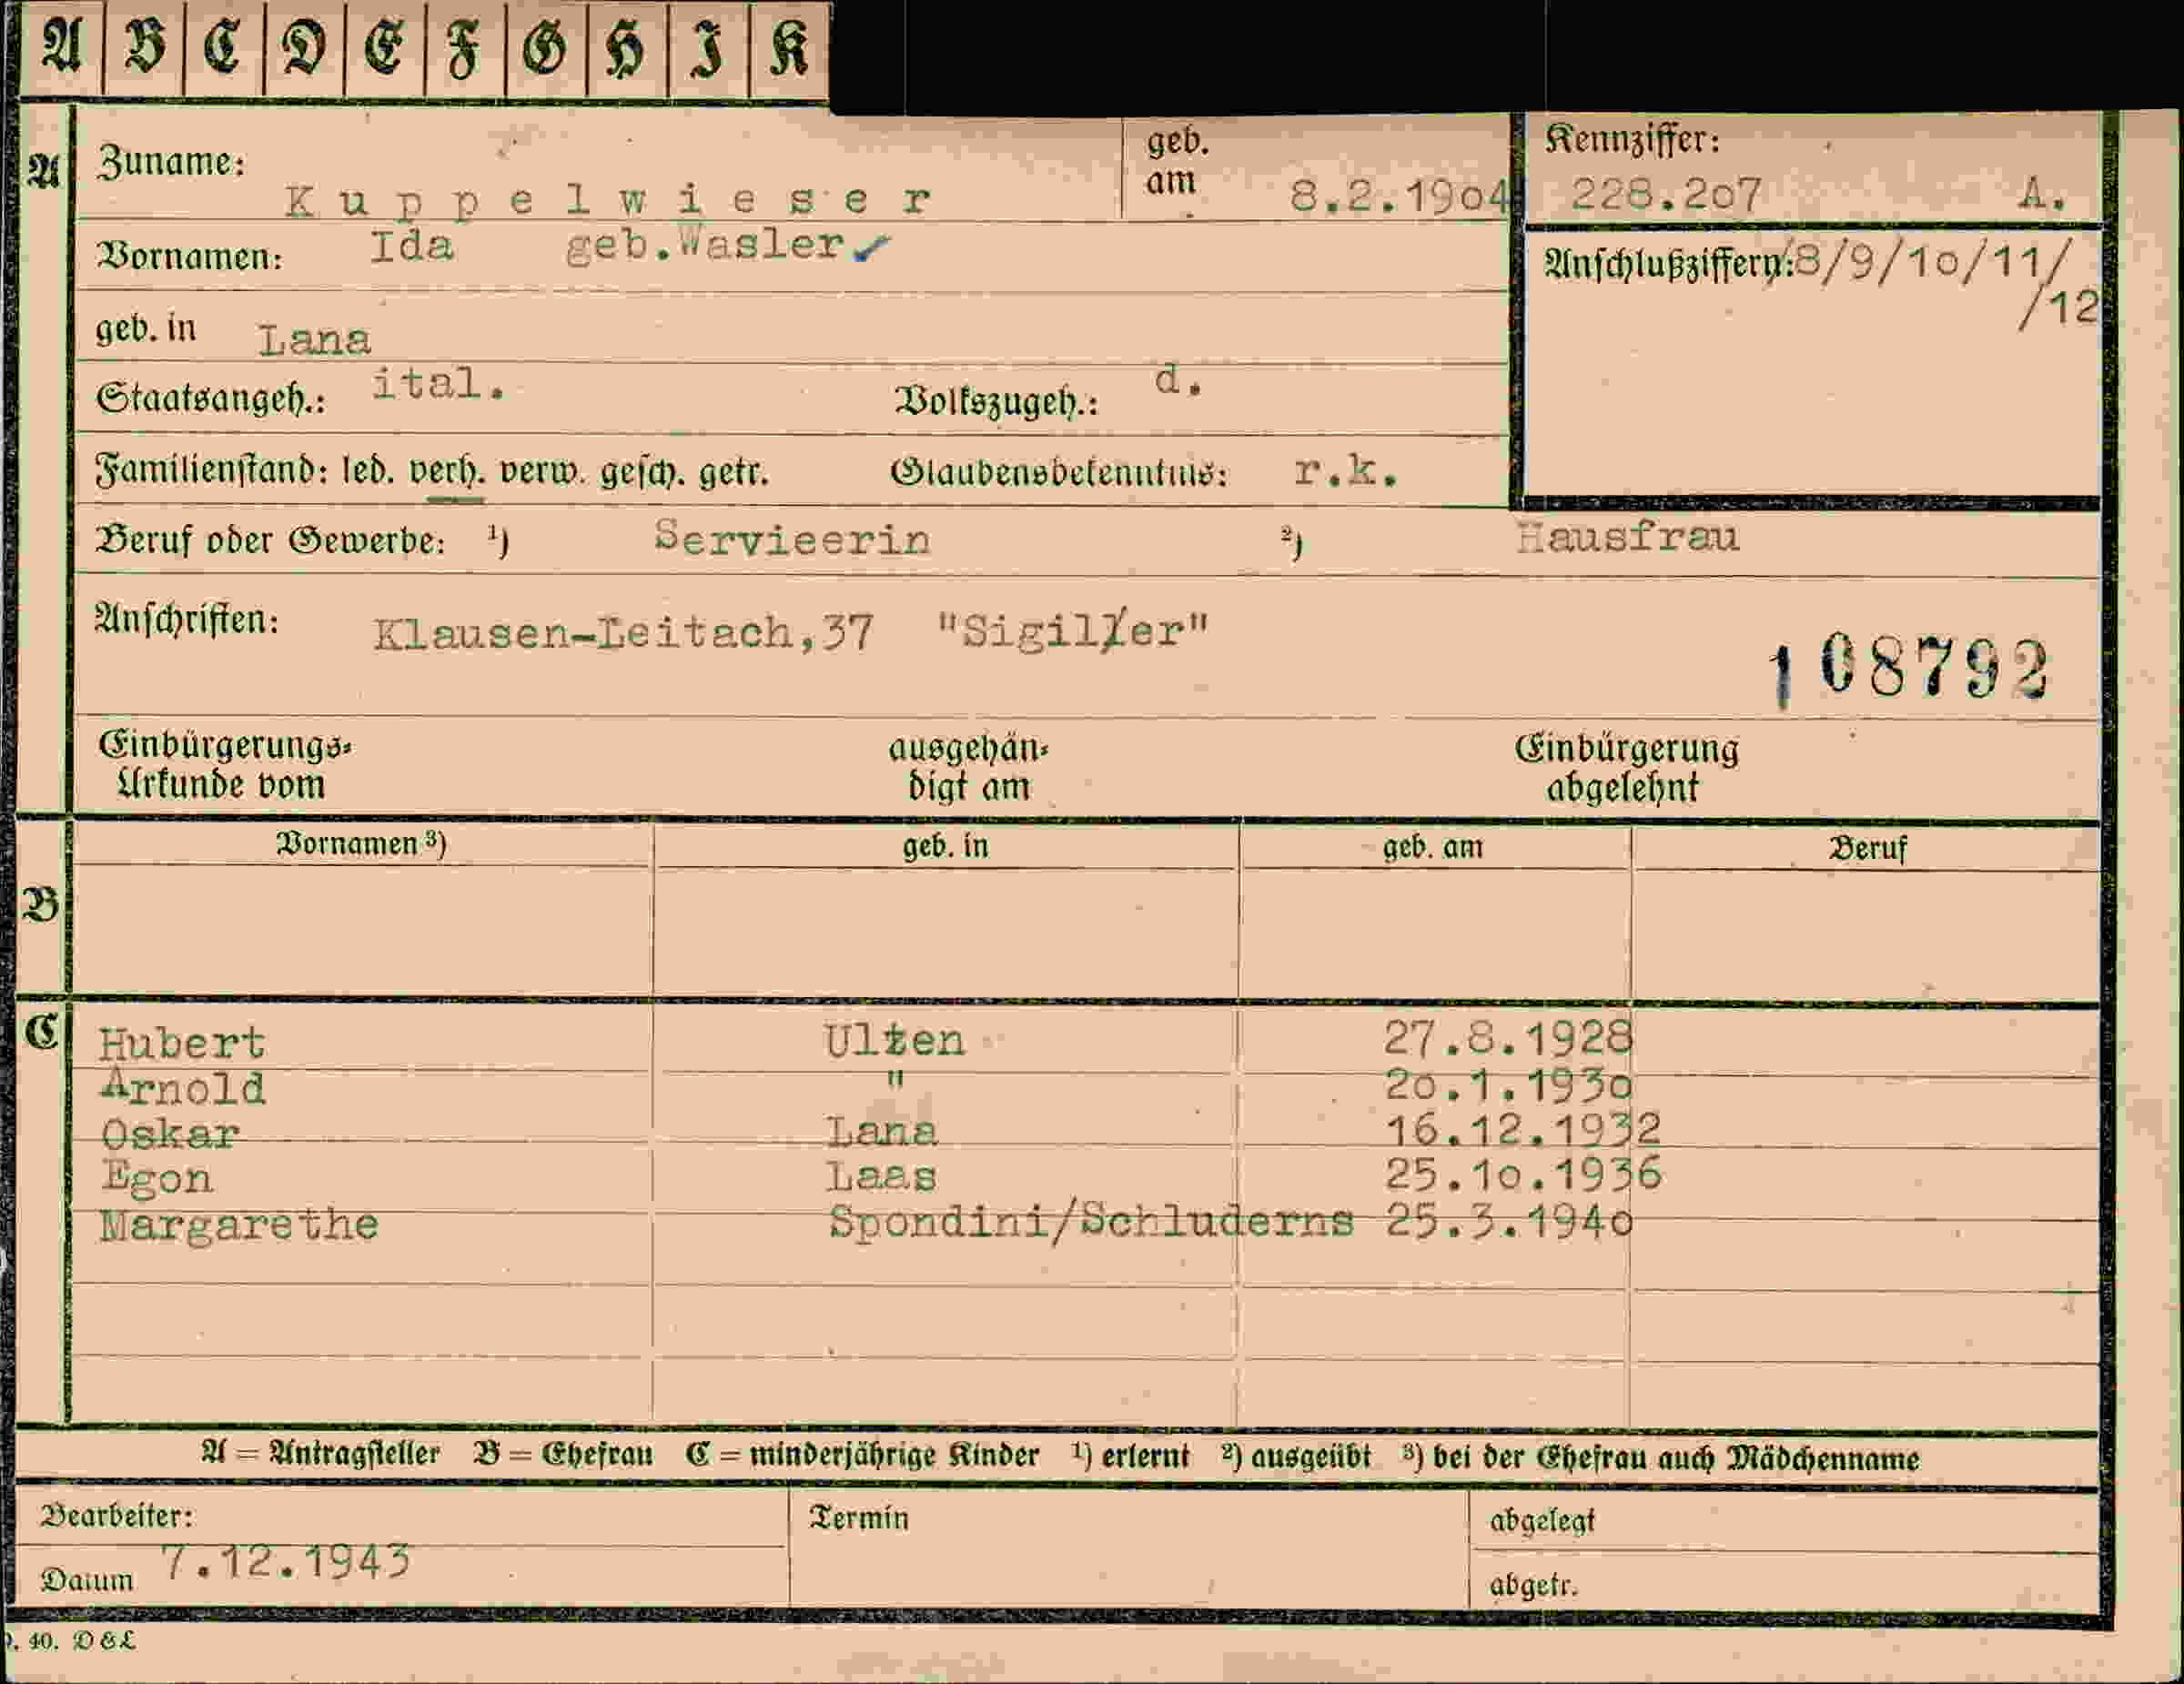Click the birth date 16.12.1932
The width and height of the screenshot is (2184, 1684).
[1522, 1129]
